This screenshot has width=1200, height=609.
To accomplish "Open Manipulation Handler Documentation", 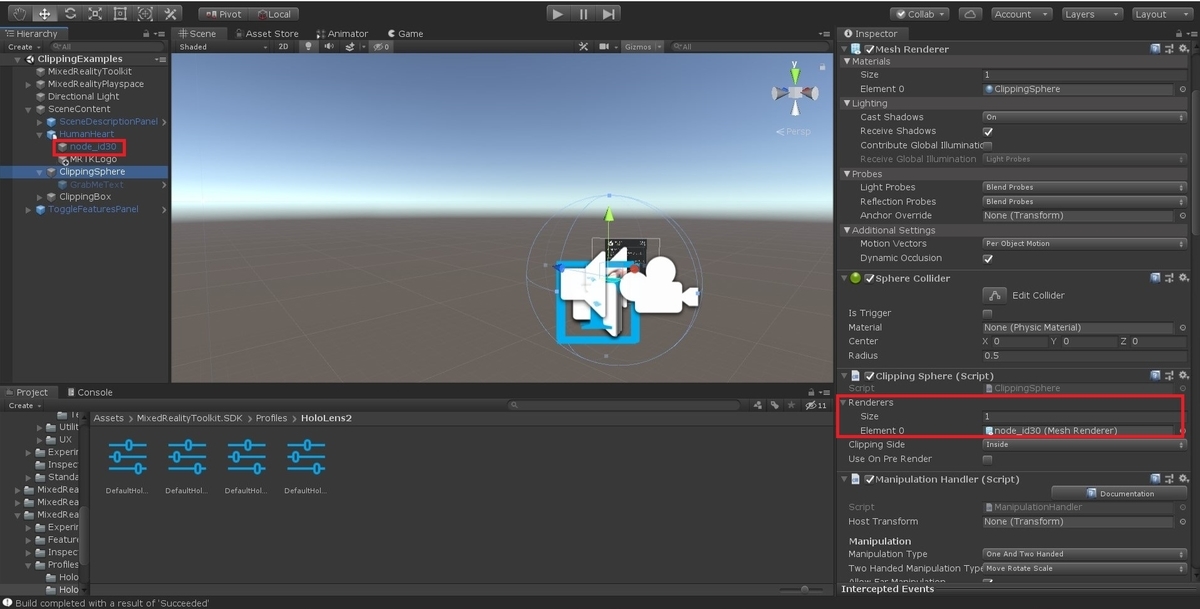I will pyautogui.click(x=1119, y=493).
